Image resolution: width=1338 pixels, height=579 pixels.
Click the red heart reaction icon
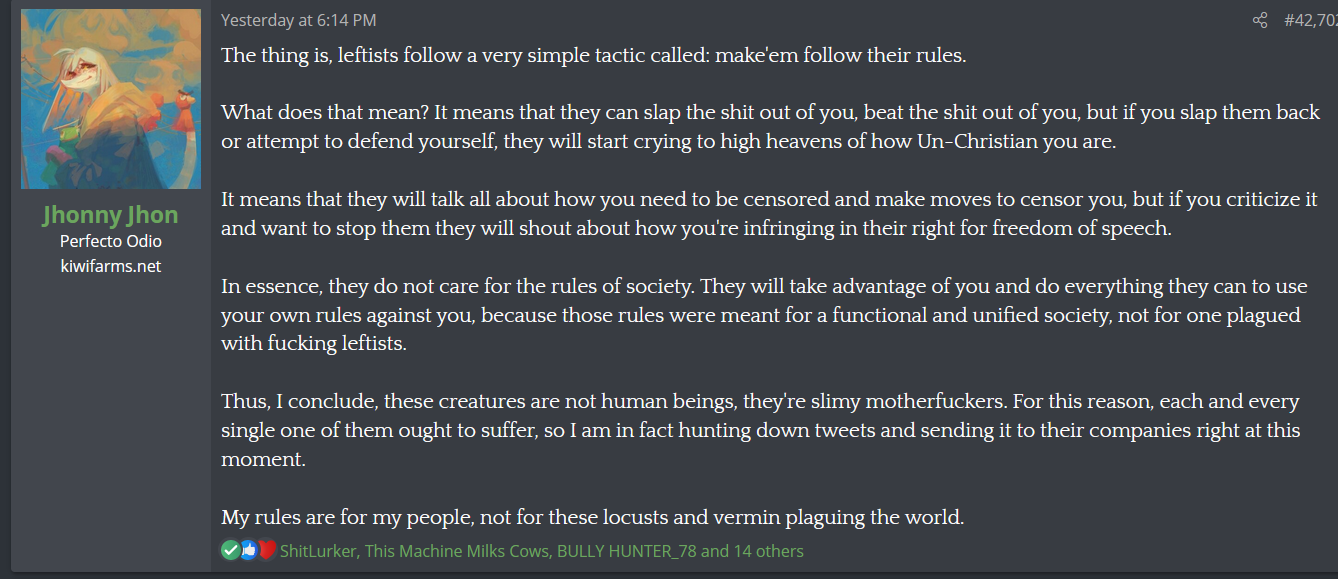pyautogui.click(x=266, y=550)
